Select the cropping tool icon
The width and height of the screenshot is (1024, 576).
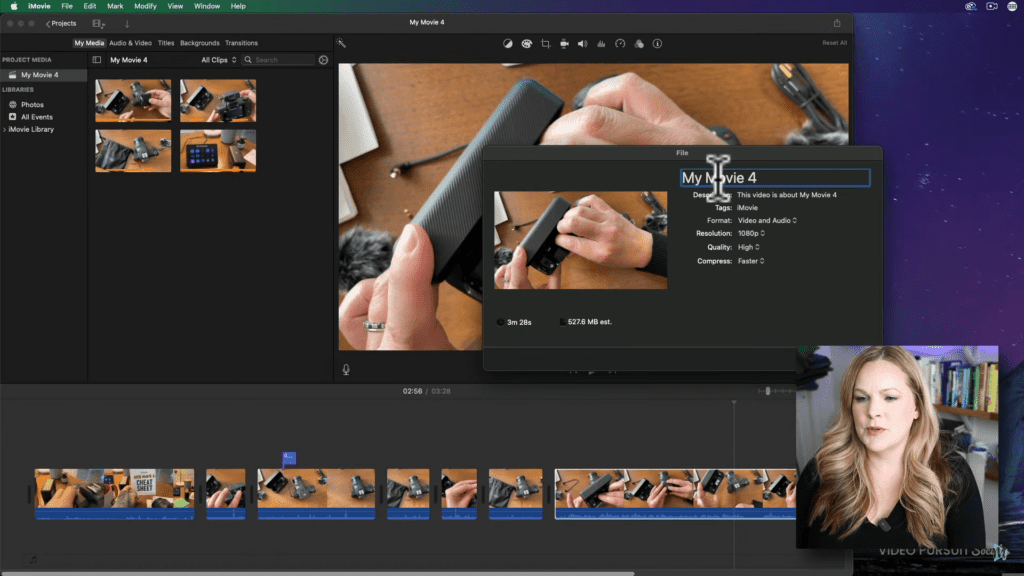click(545, 44)
